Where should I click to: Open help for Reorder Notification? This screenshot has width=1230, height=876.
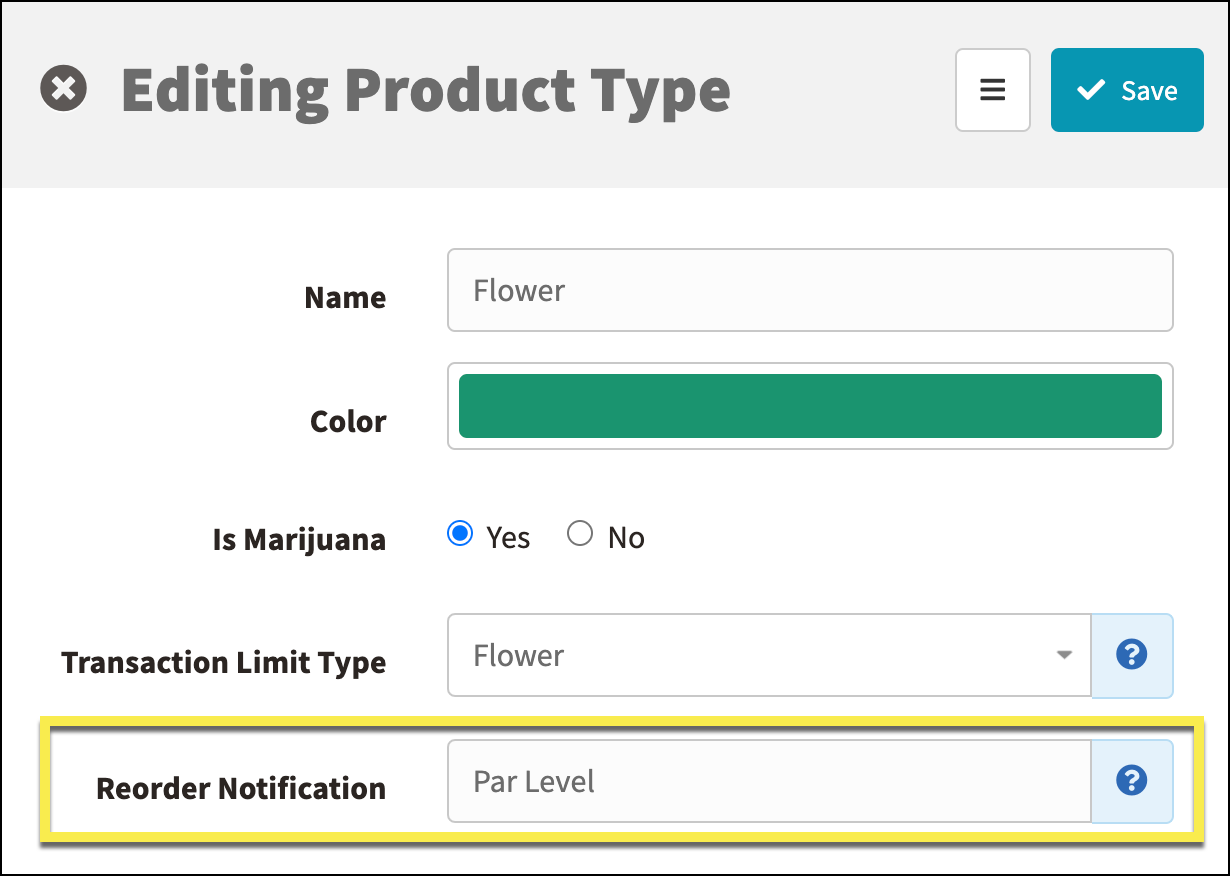[x=1132, y=781]
